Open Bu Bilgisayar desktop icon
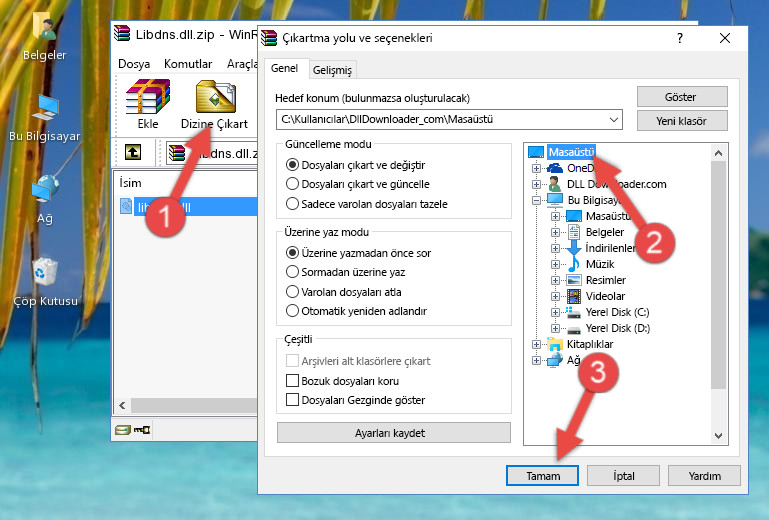The height and width of the screenshot is (520, 769). point(45,118)
